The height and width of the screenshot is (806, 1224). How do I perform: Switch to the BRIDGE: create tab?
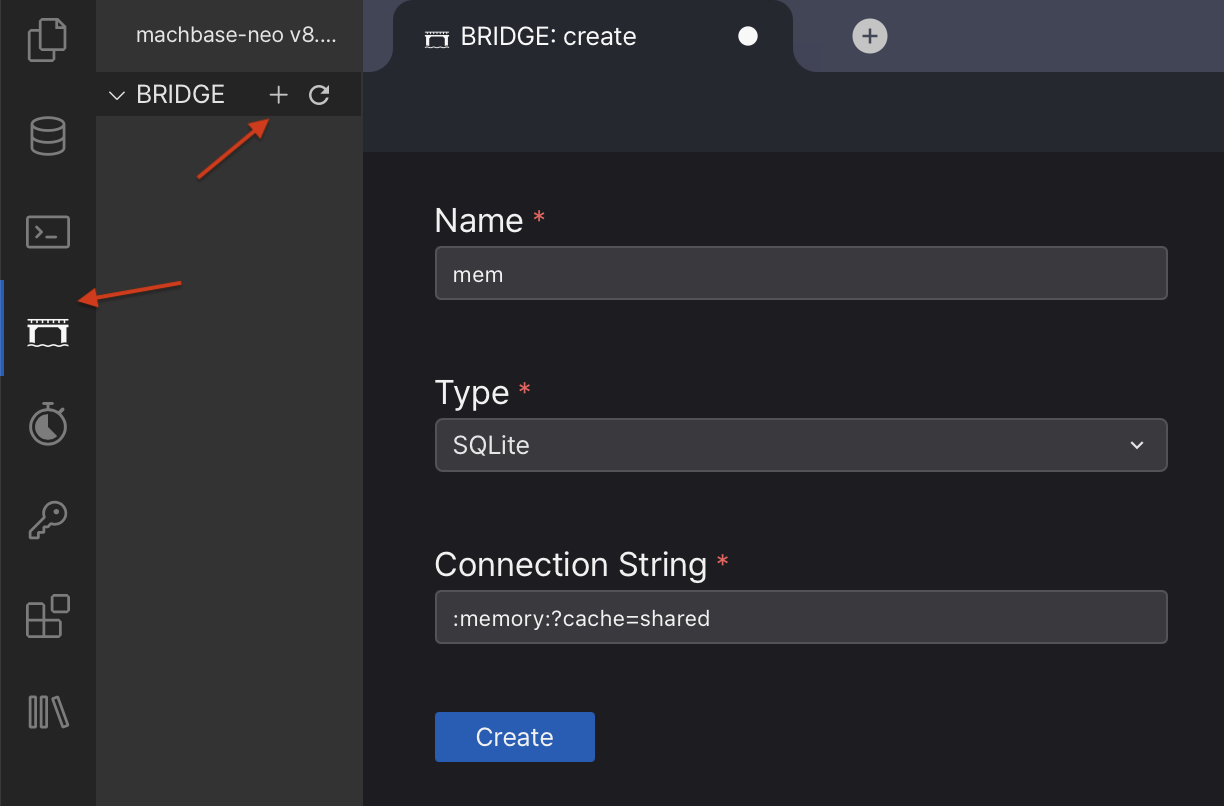click(x=548, y=37)
